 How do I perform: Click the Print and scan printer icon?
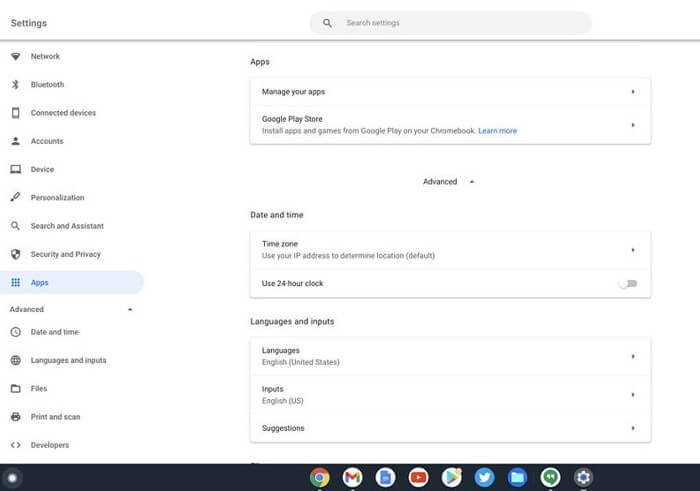tap(15, 417)
